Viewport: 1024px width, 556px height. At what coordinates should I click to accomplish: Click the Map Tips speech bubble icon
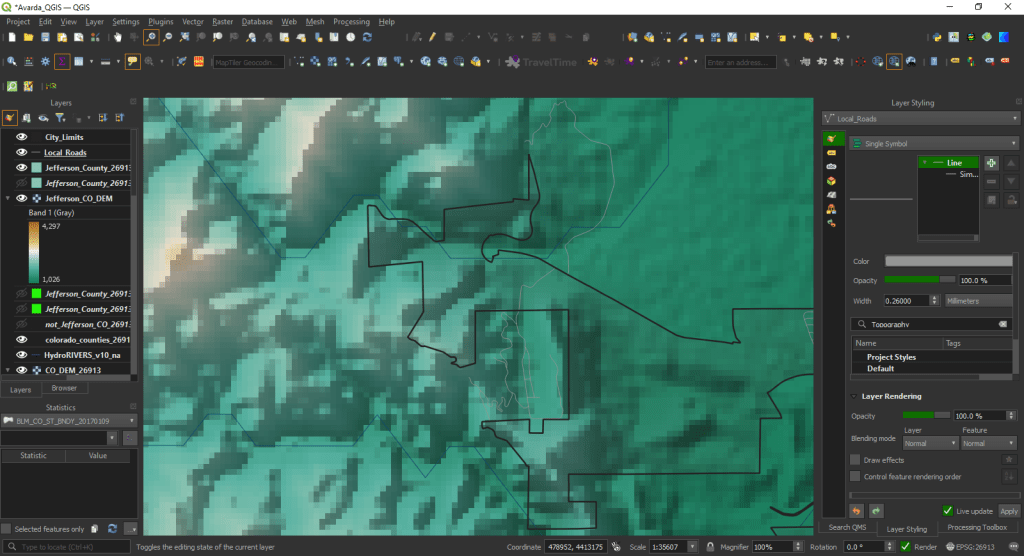point(132,62)
